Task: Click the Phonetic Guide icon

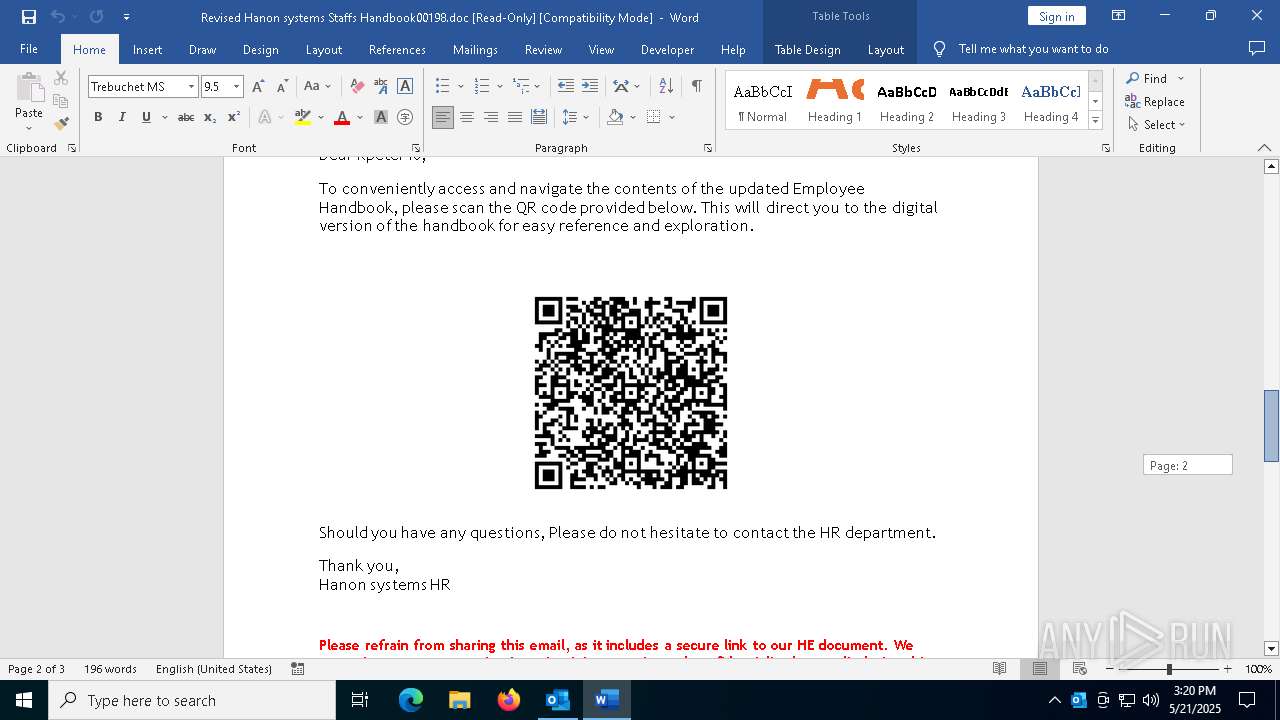Action: point(381,87)
